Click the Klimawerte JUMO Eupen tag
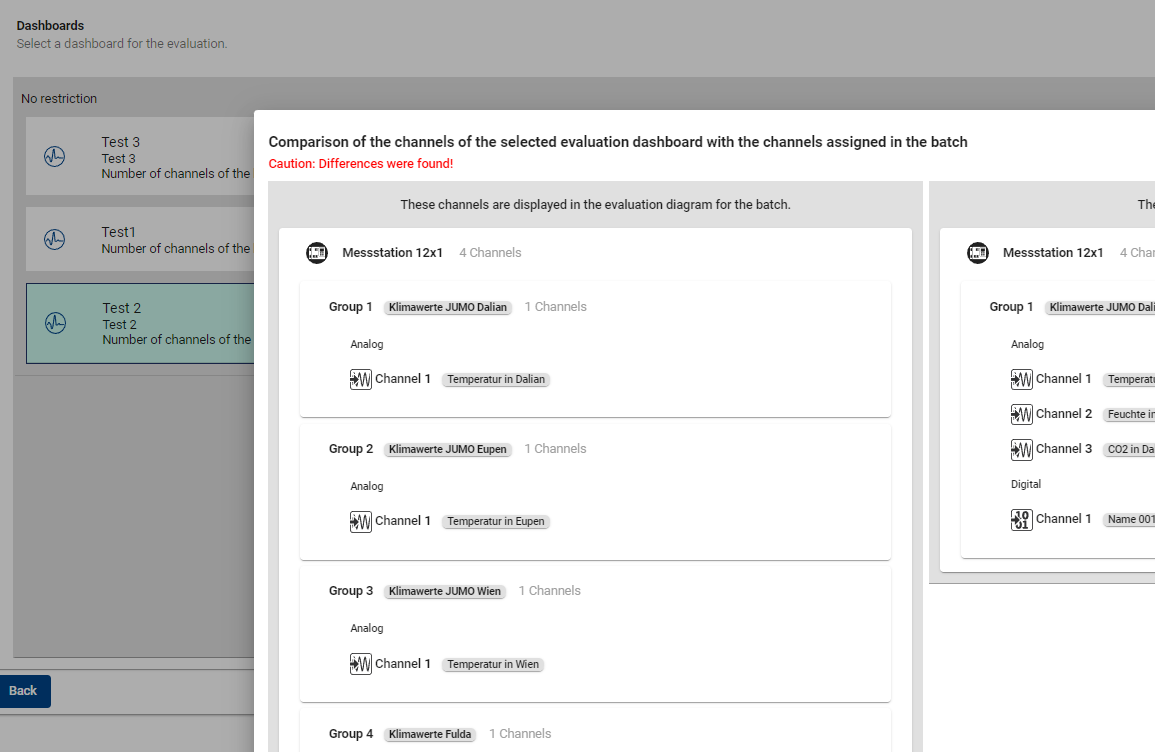1155x752 pixels. [447, 450]
